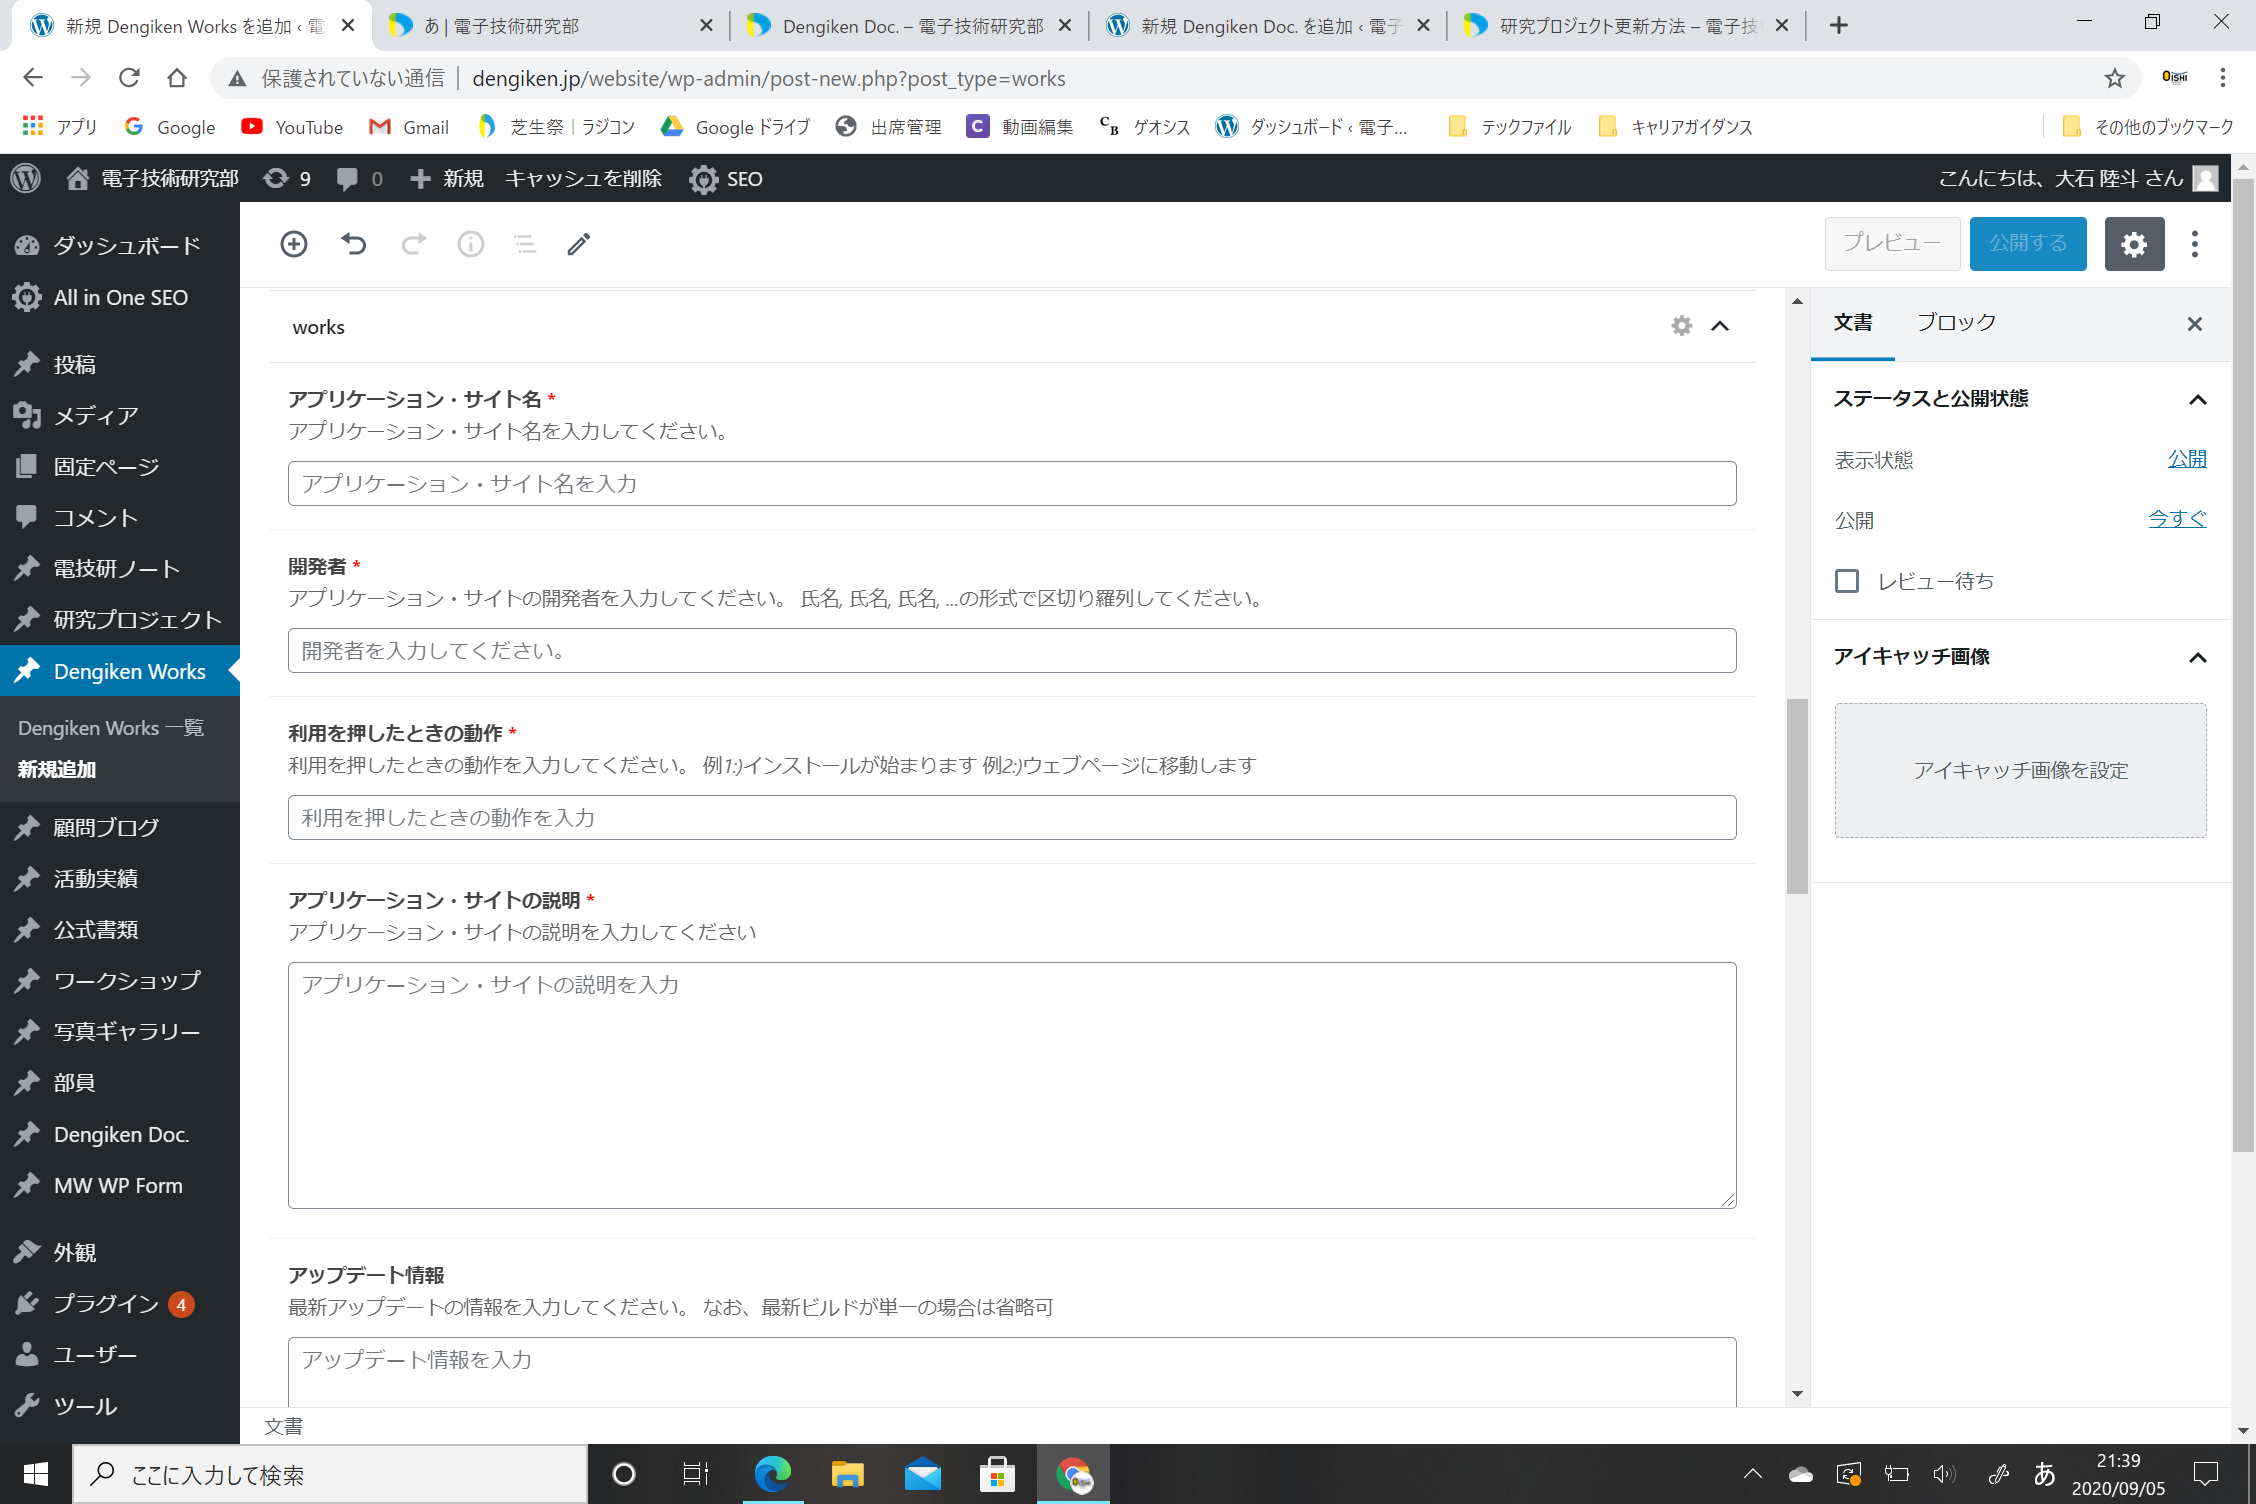Switch to Dengiken Doc. browser tab
This screenshot has width=2256, height=1504.
coord(908,26)
